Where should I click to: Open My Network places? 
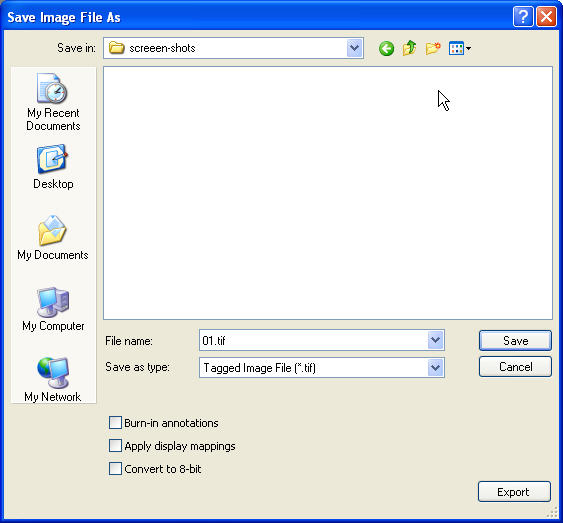coord(53,380)
